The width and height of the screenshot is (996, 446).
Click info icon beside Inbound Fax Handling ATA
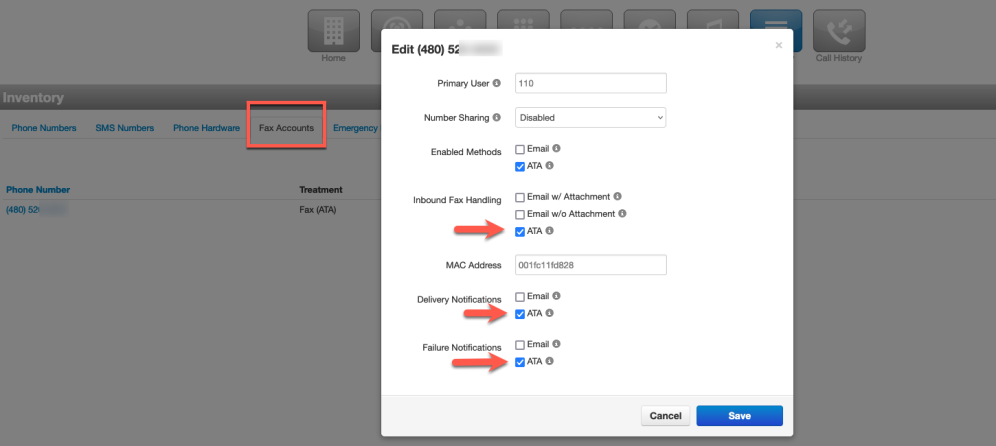549,231
